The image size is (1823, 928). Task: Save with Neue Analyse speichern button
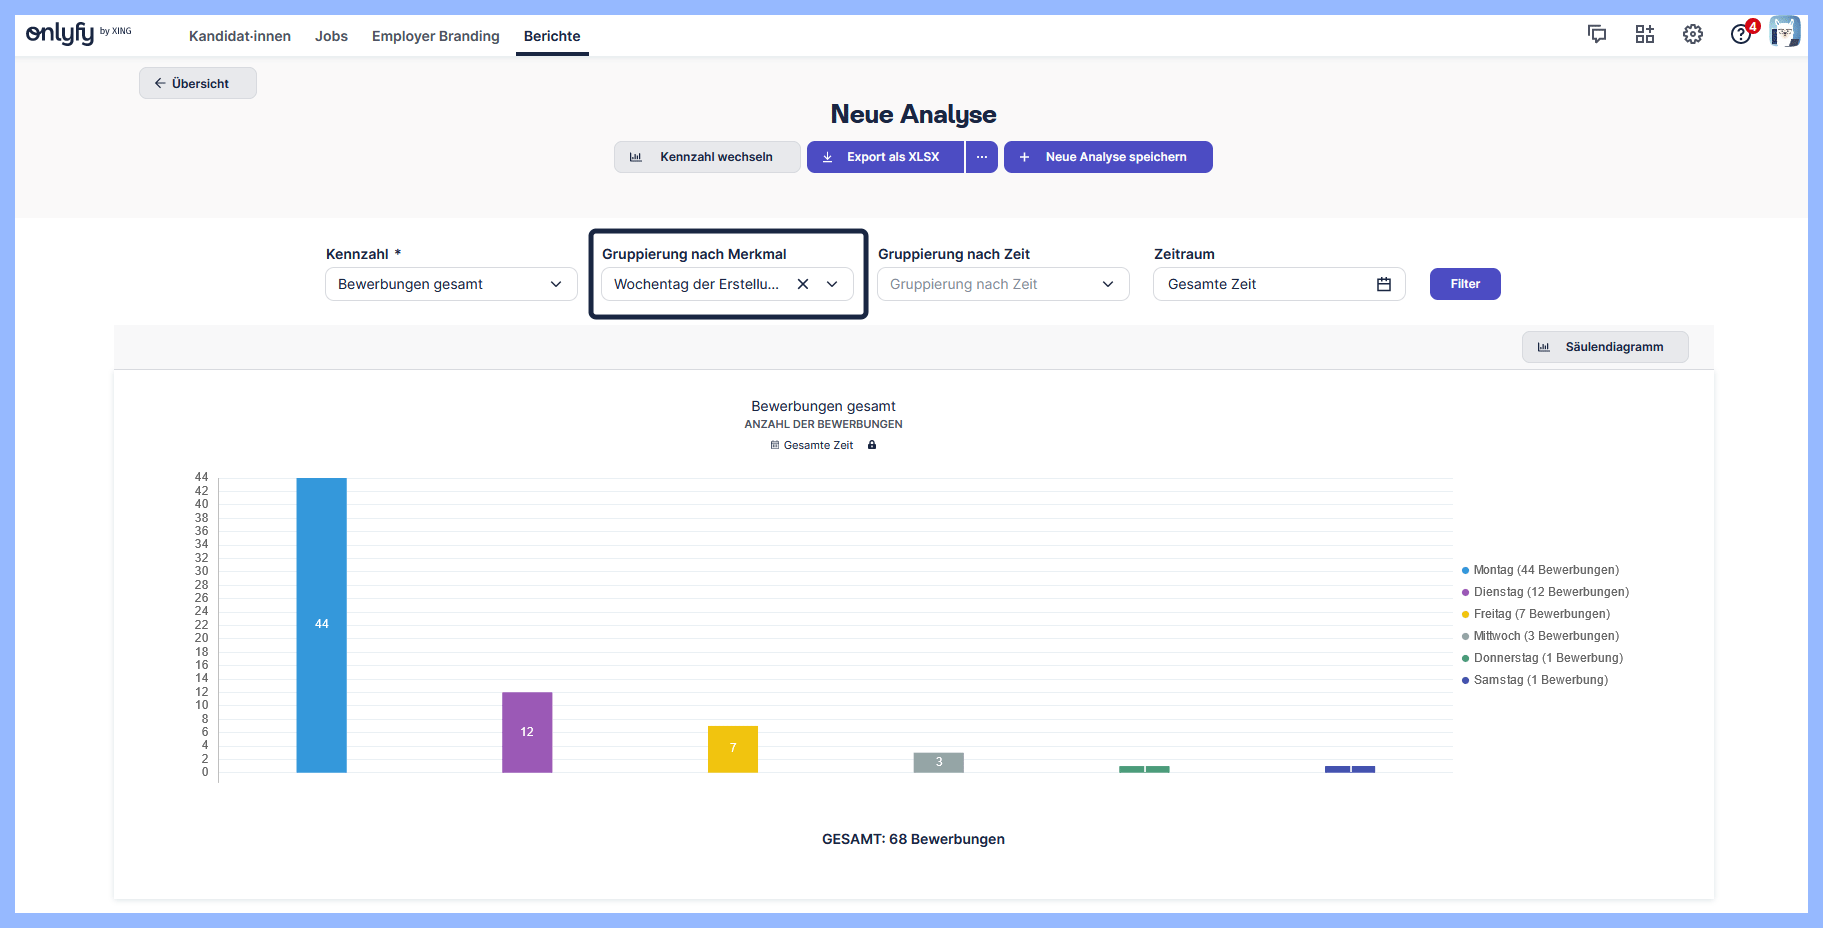coord(1108,157)
